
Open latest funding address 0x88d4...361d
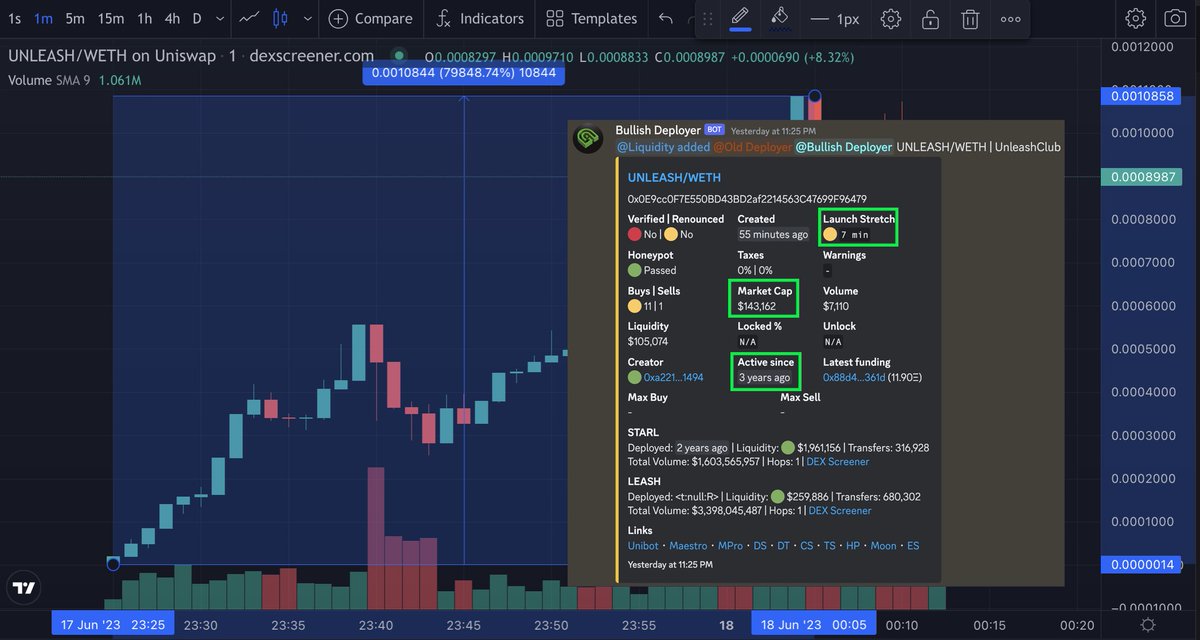point(853,378)
